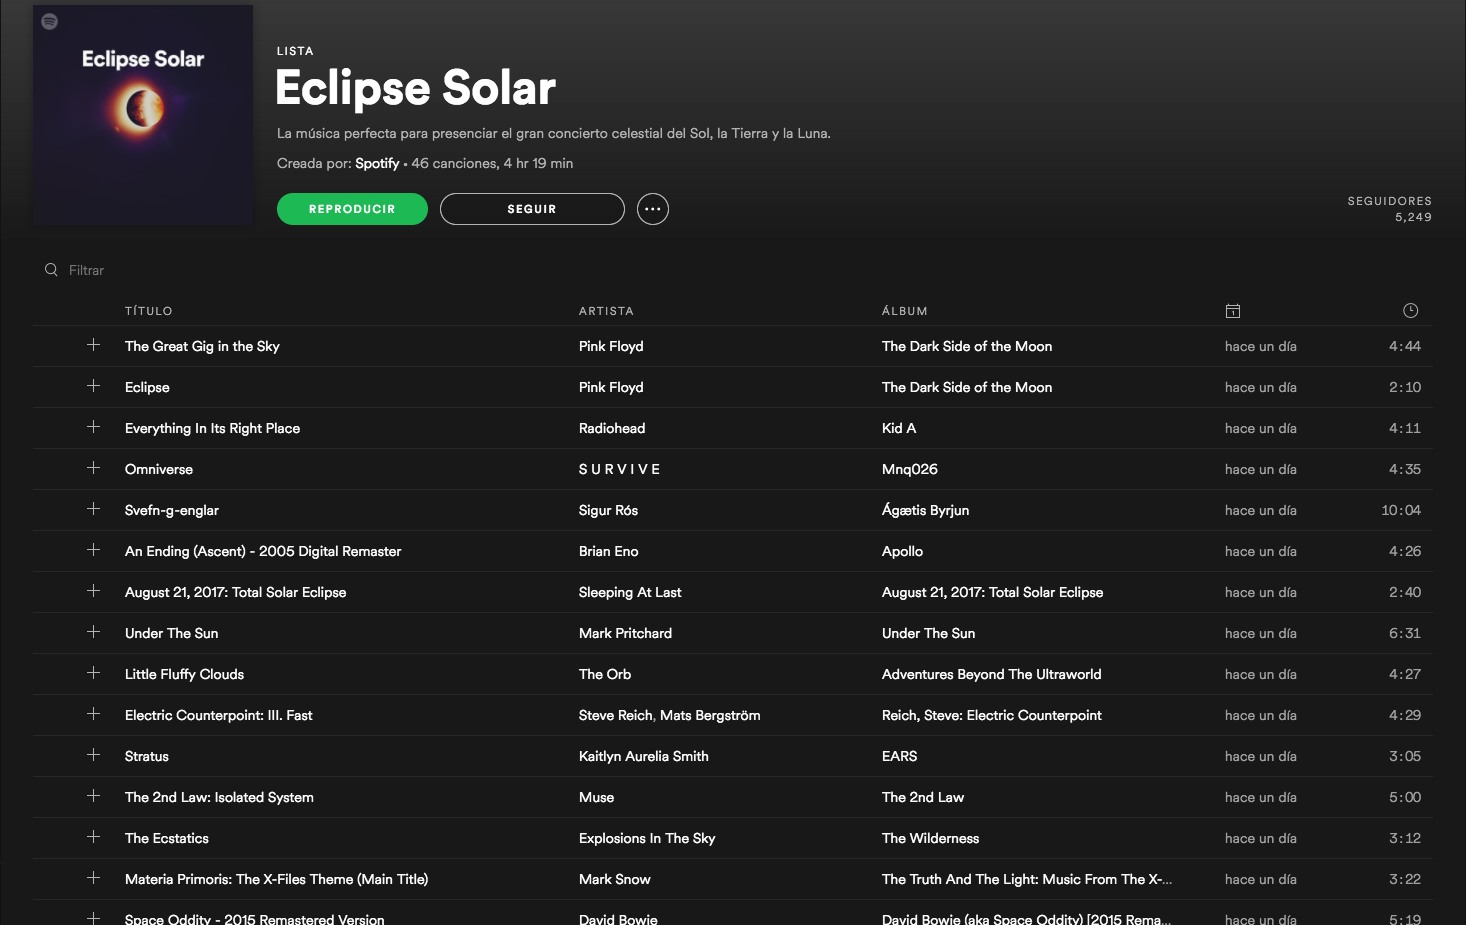Toggle saving "Omniverse" to your library
Screen dimensions: 1466x925
[x=93, y=468]
